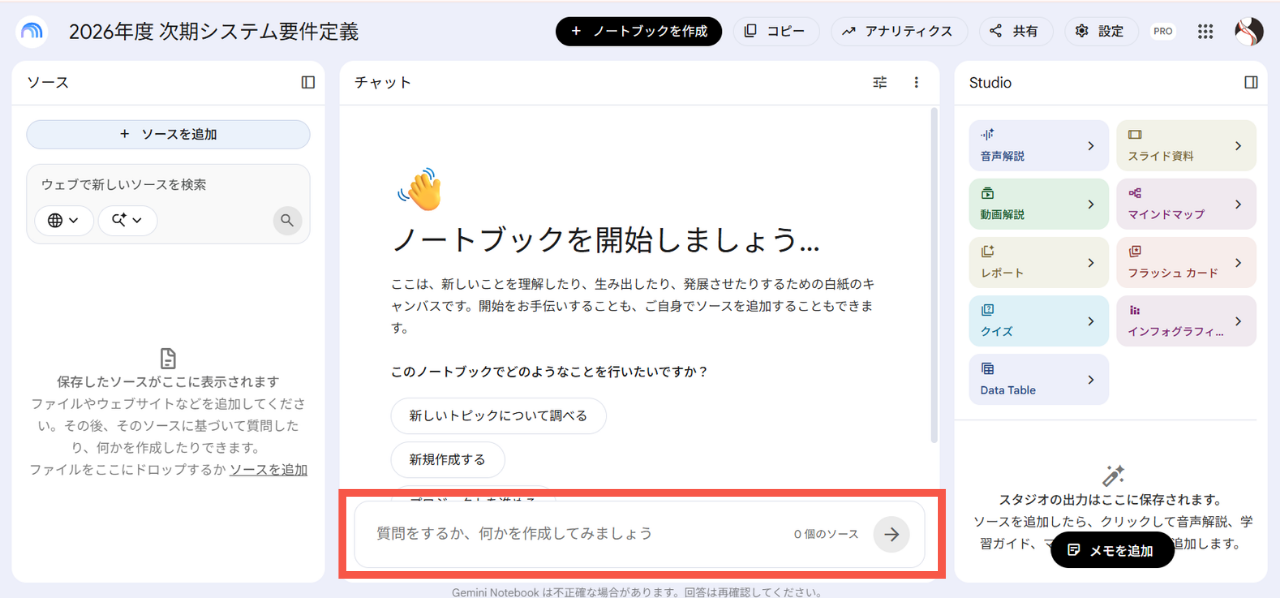Expand the クイズ chevron arrow
Viewport: 1280px width, 598px height.
(1091, 321)
